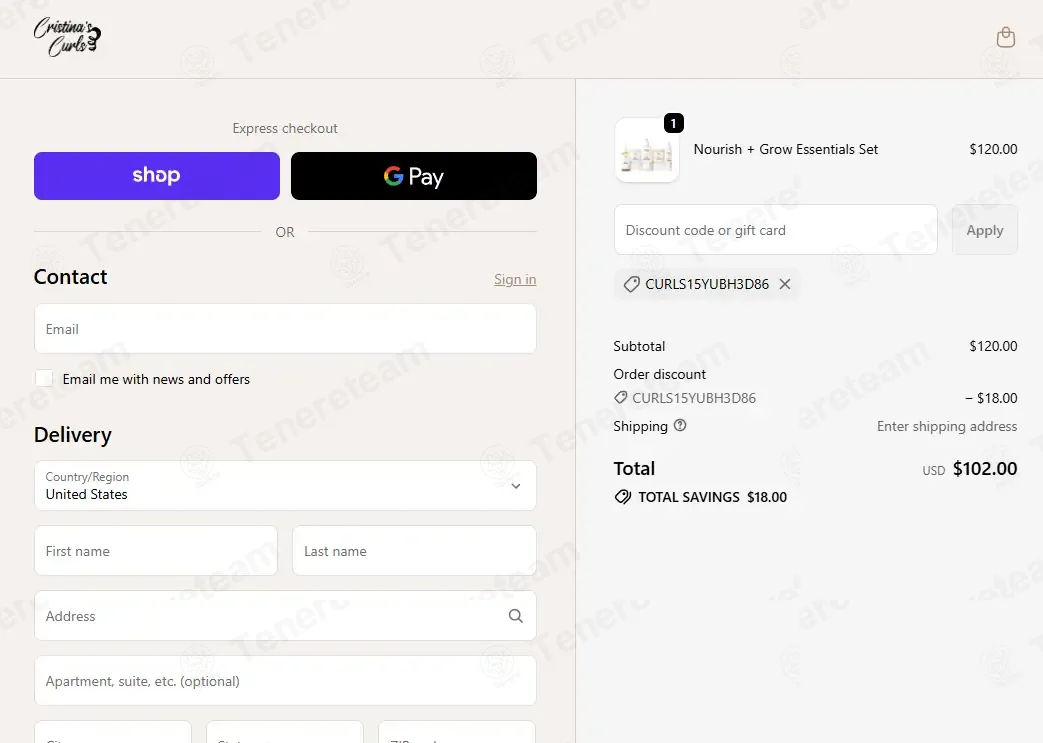
Task: Remove the CURLS15YUBH3D86 discount code
Action: 785,284
